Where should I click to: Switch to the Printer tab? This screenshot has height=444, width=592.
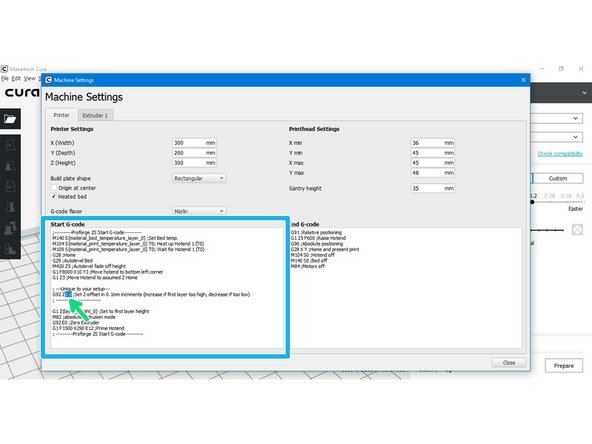pyautogui.click(x=62, y=115)
